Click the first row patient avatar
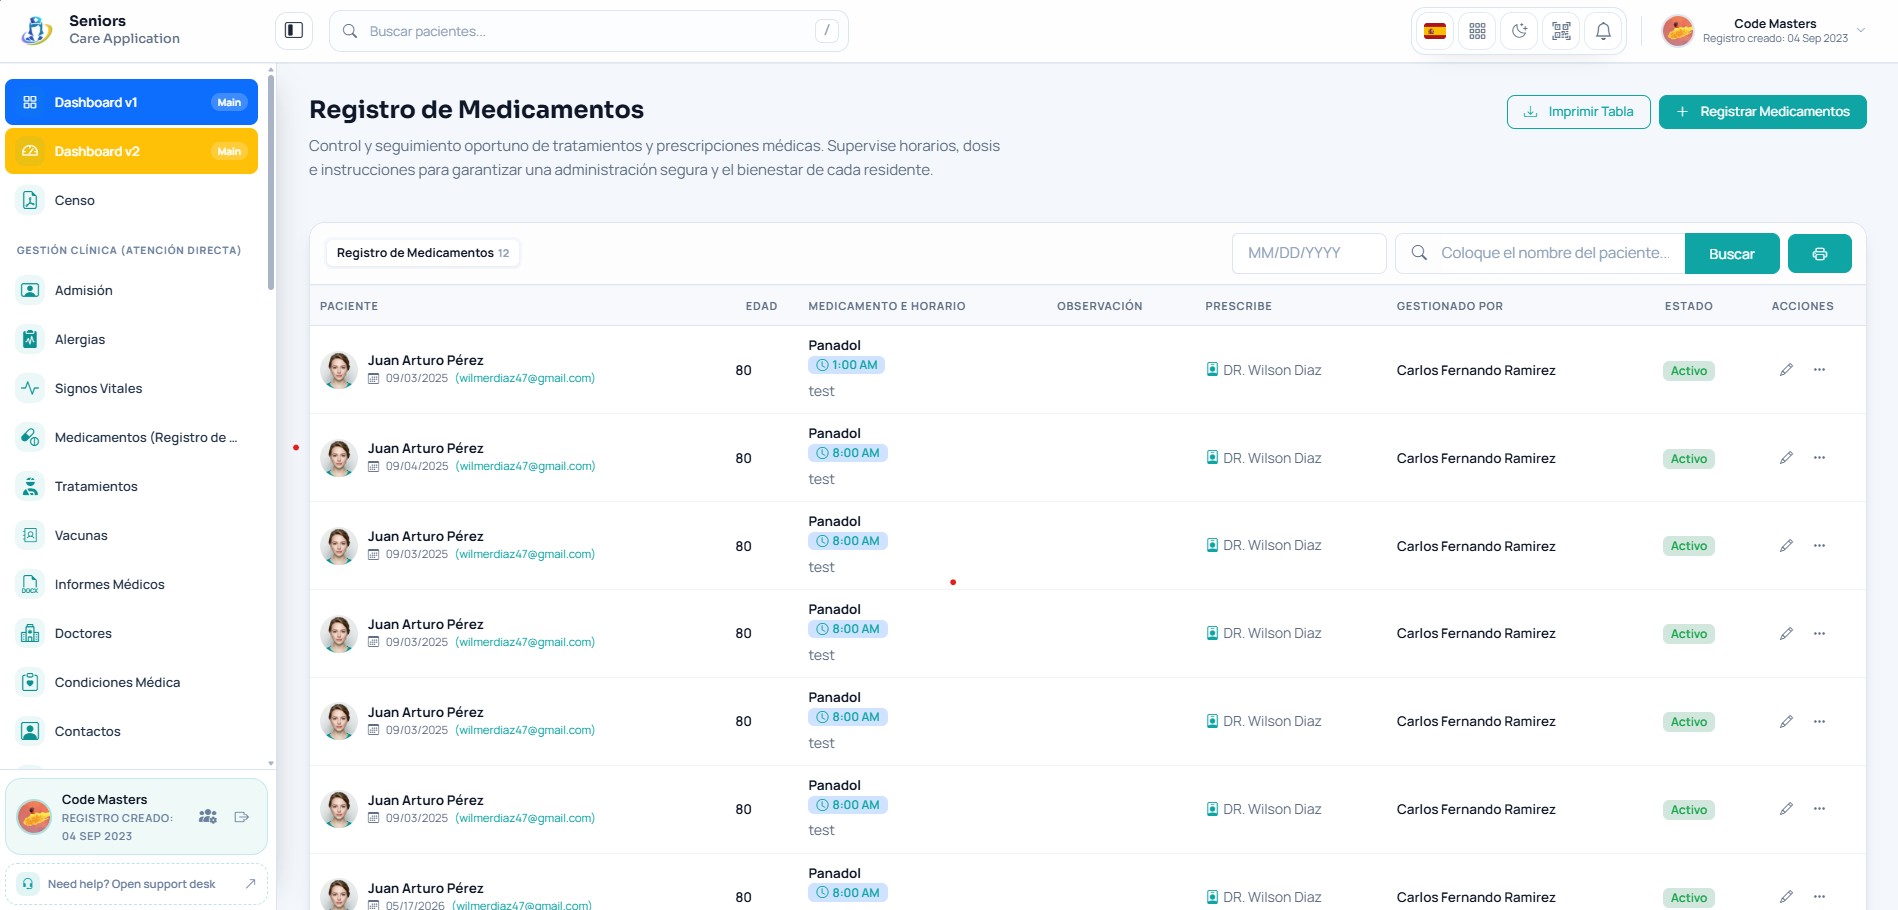This screenshot has height=910, width=1898. point(339,370)
